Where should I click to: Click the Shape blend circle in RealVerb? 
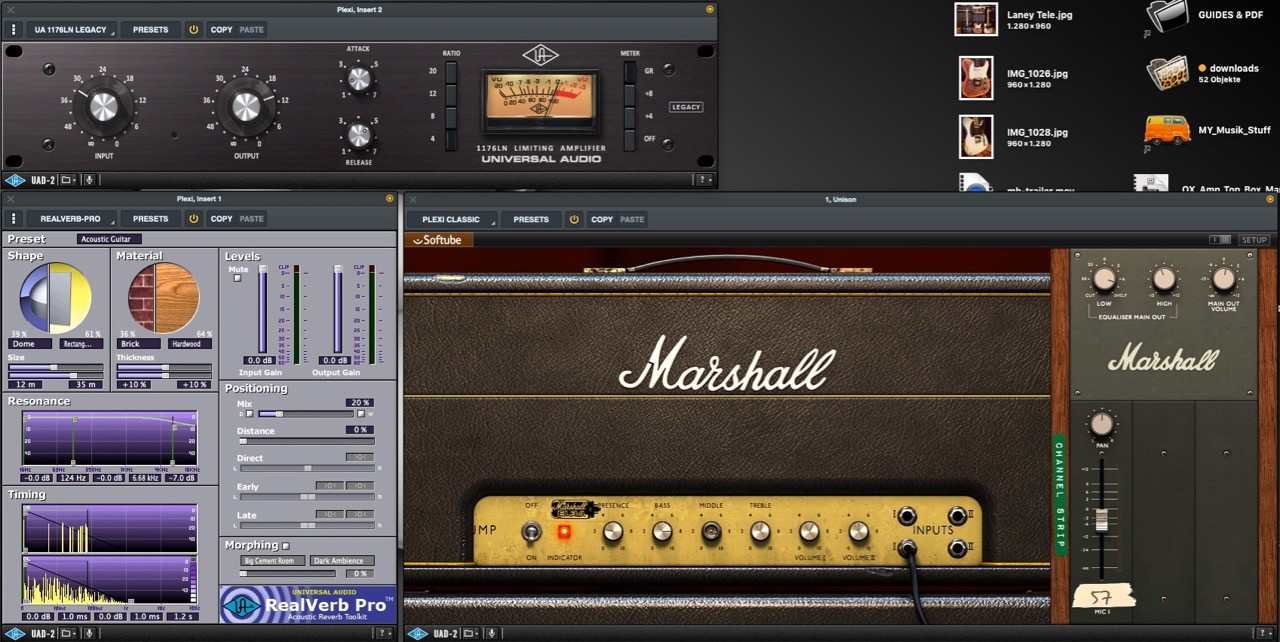click(56, 298)
